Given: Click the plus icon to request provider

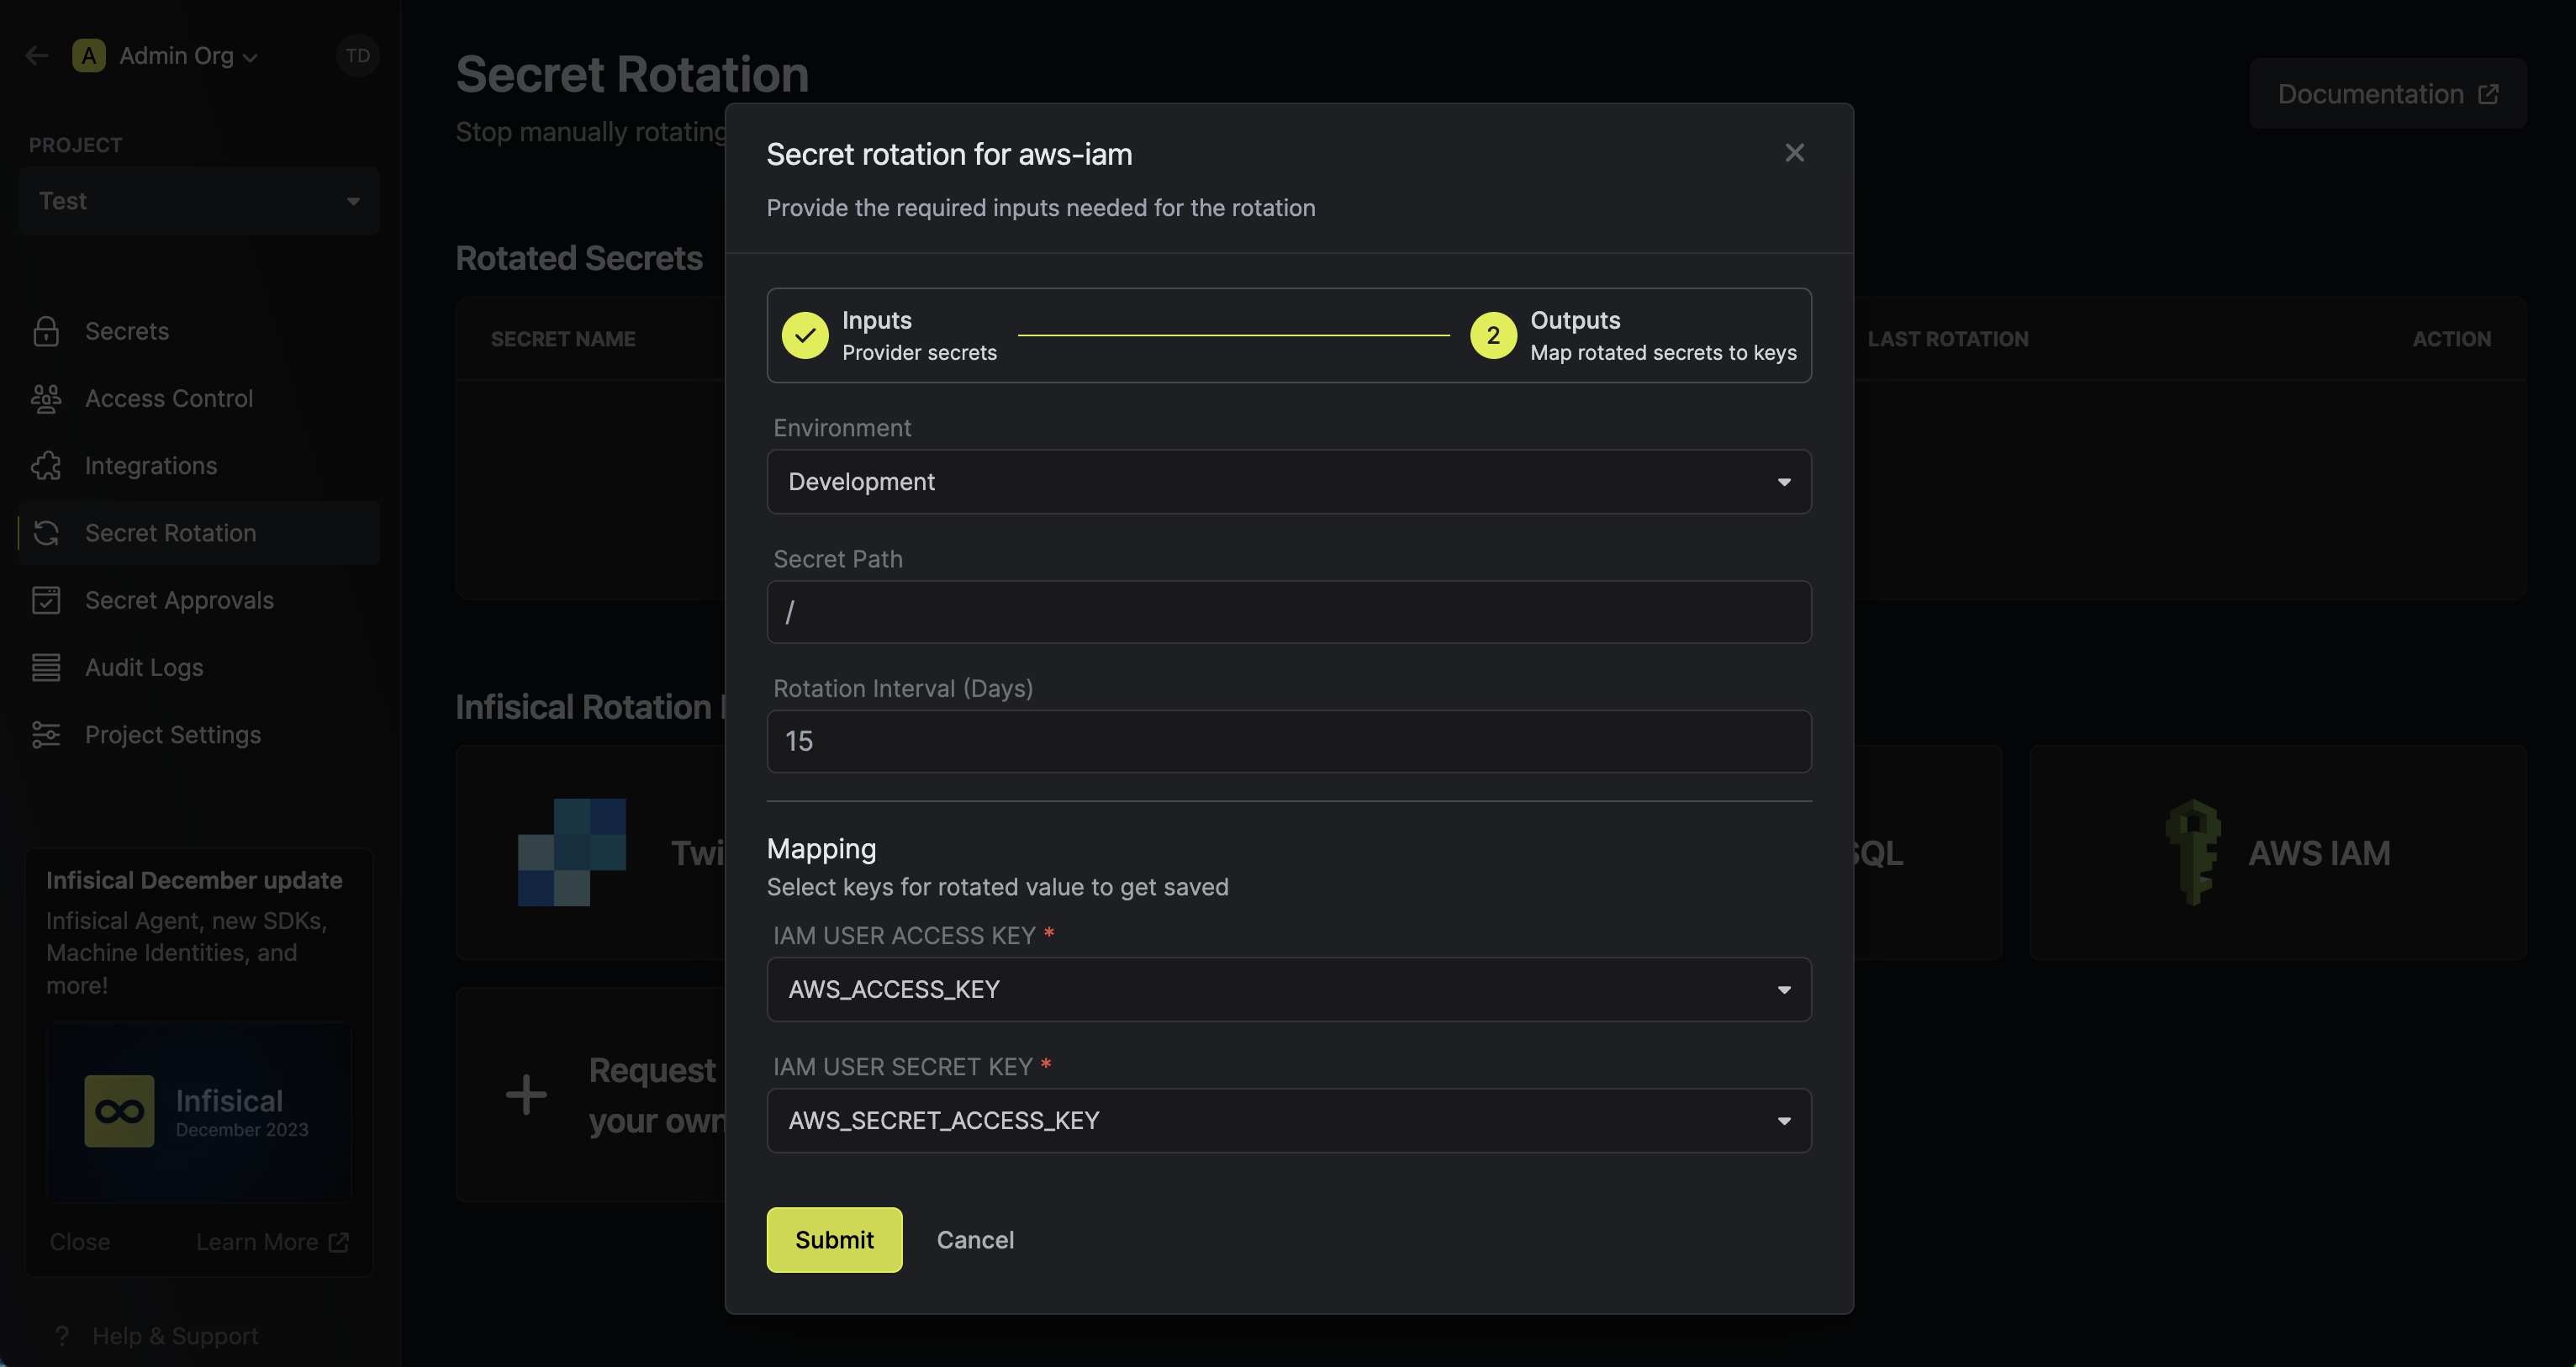Looking at the screenshot, I should [526, 1095].
